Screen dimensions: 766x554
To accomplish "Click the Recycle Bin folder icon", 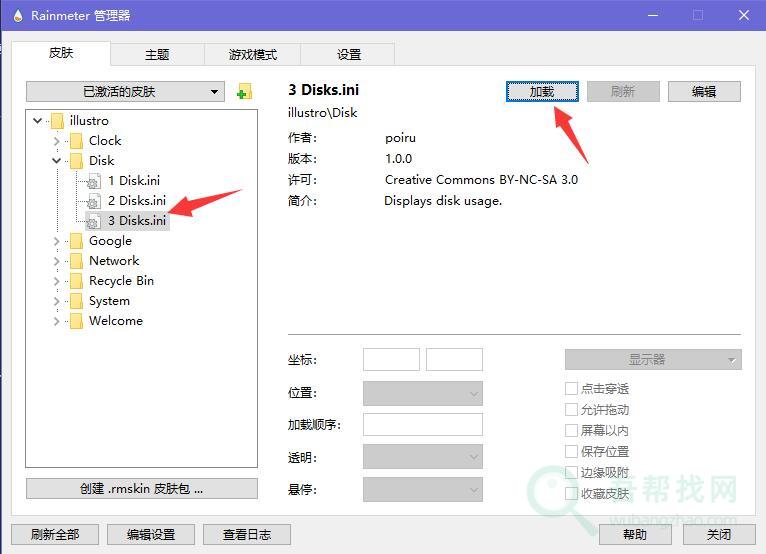I will click(77, 281).
